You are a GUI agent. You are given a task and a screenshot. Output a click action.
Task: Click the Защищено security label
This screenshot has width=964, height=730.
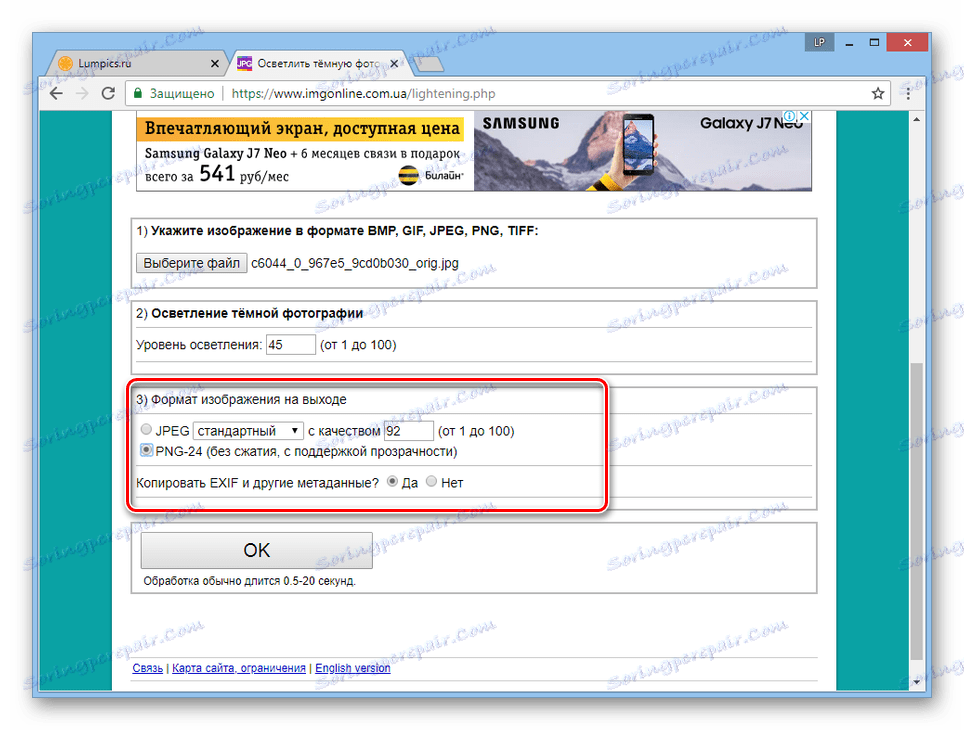pos(182,93)
